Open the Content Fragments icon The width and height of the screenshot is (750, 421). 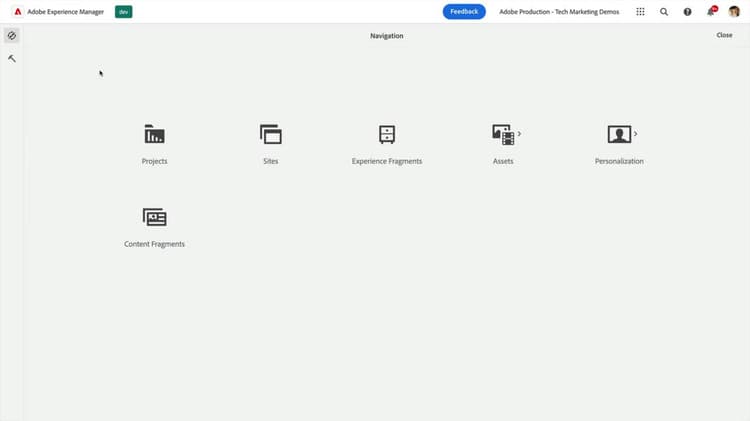coord(154,217)
